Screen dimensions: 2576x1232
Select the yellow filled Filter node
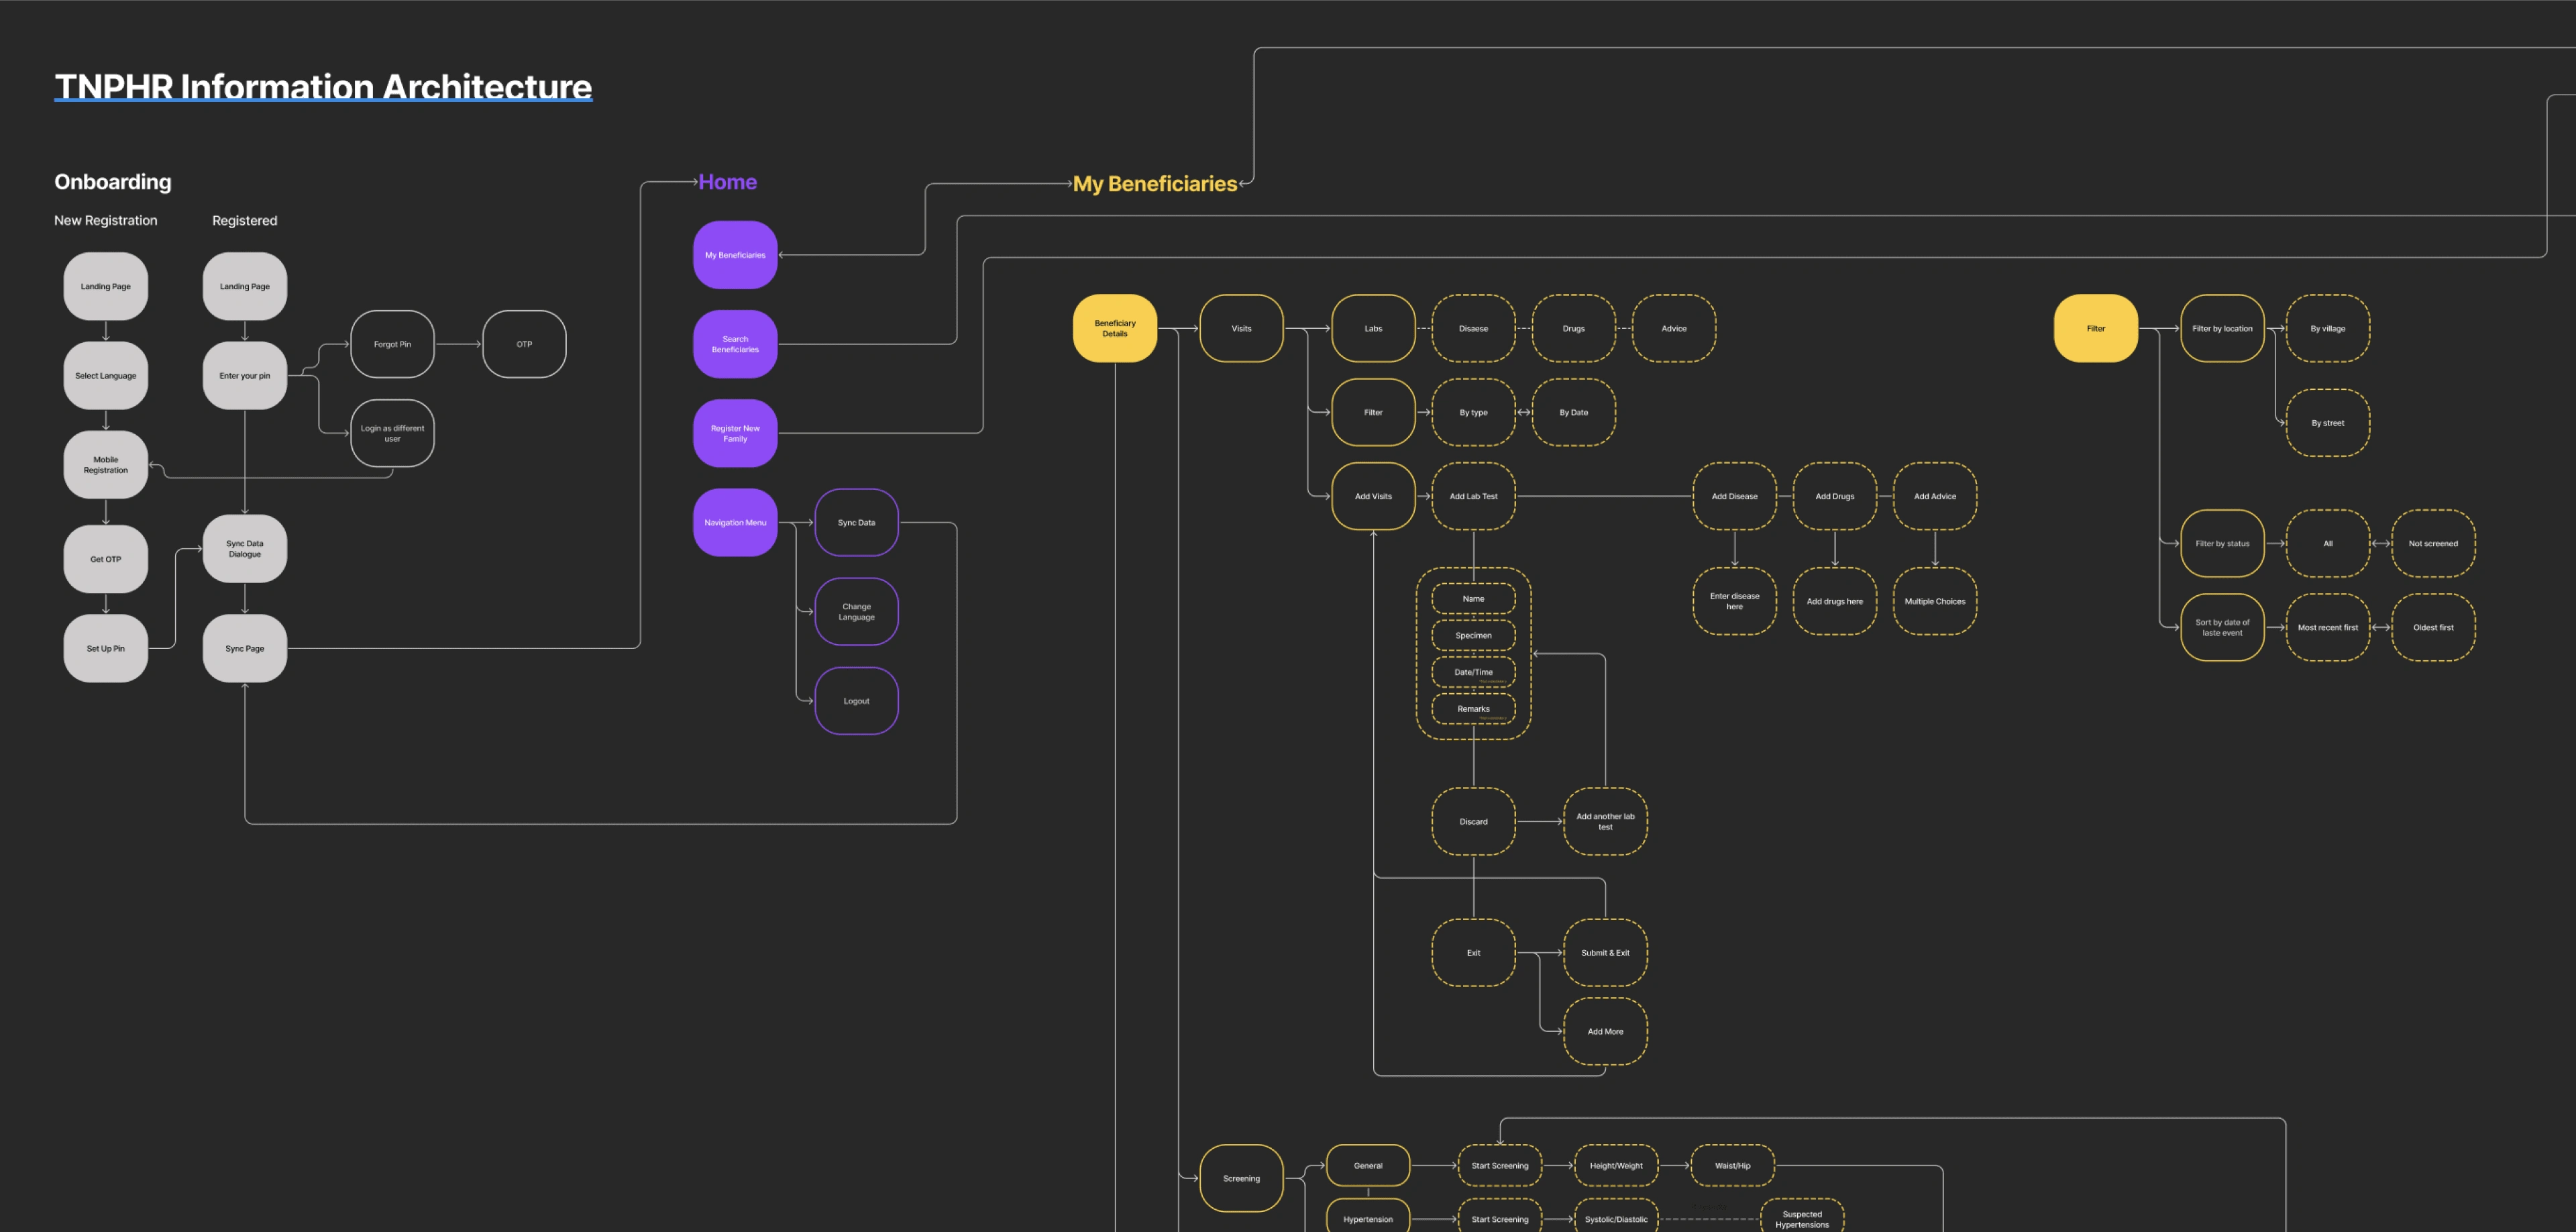(x=2095, y=328)
